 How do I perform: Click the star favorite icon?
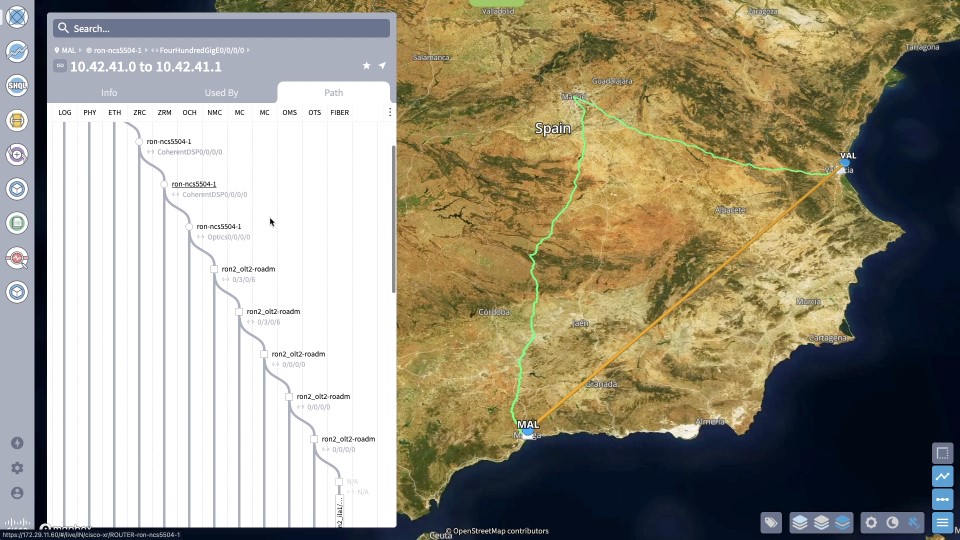click(366, 66)
